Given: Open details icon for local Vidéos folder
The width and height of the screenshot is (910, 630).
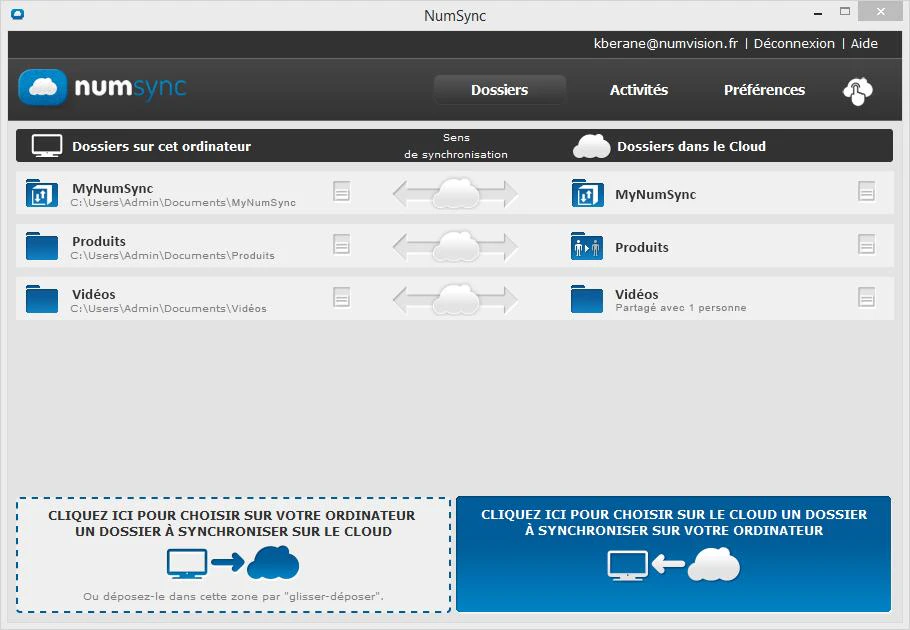Looking at the screenshot, I should [x=341, y=297].
